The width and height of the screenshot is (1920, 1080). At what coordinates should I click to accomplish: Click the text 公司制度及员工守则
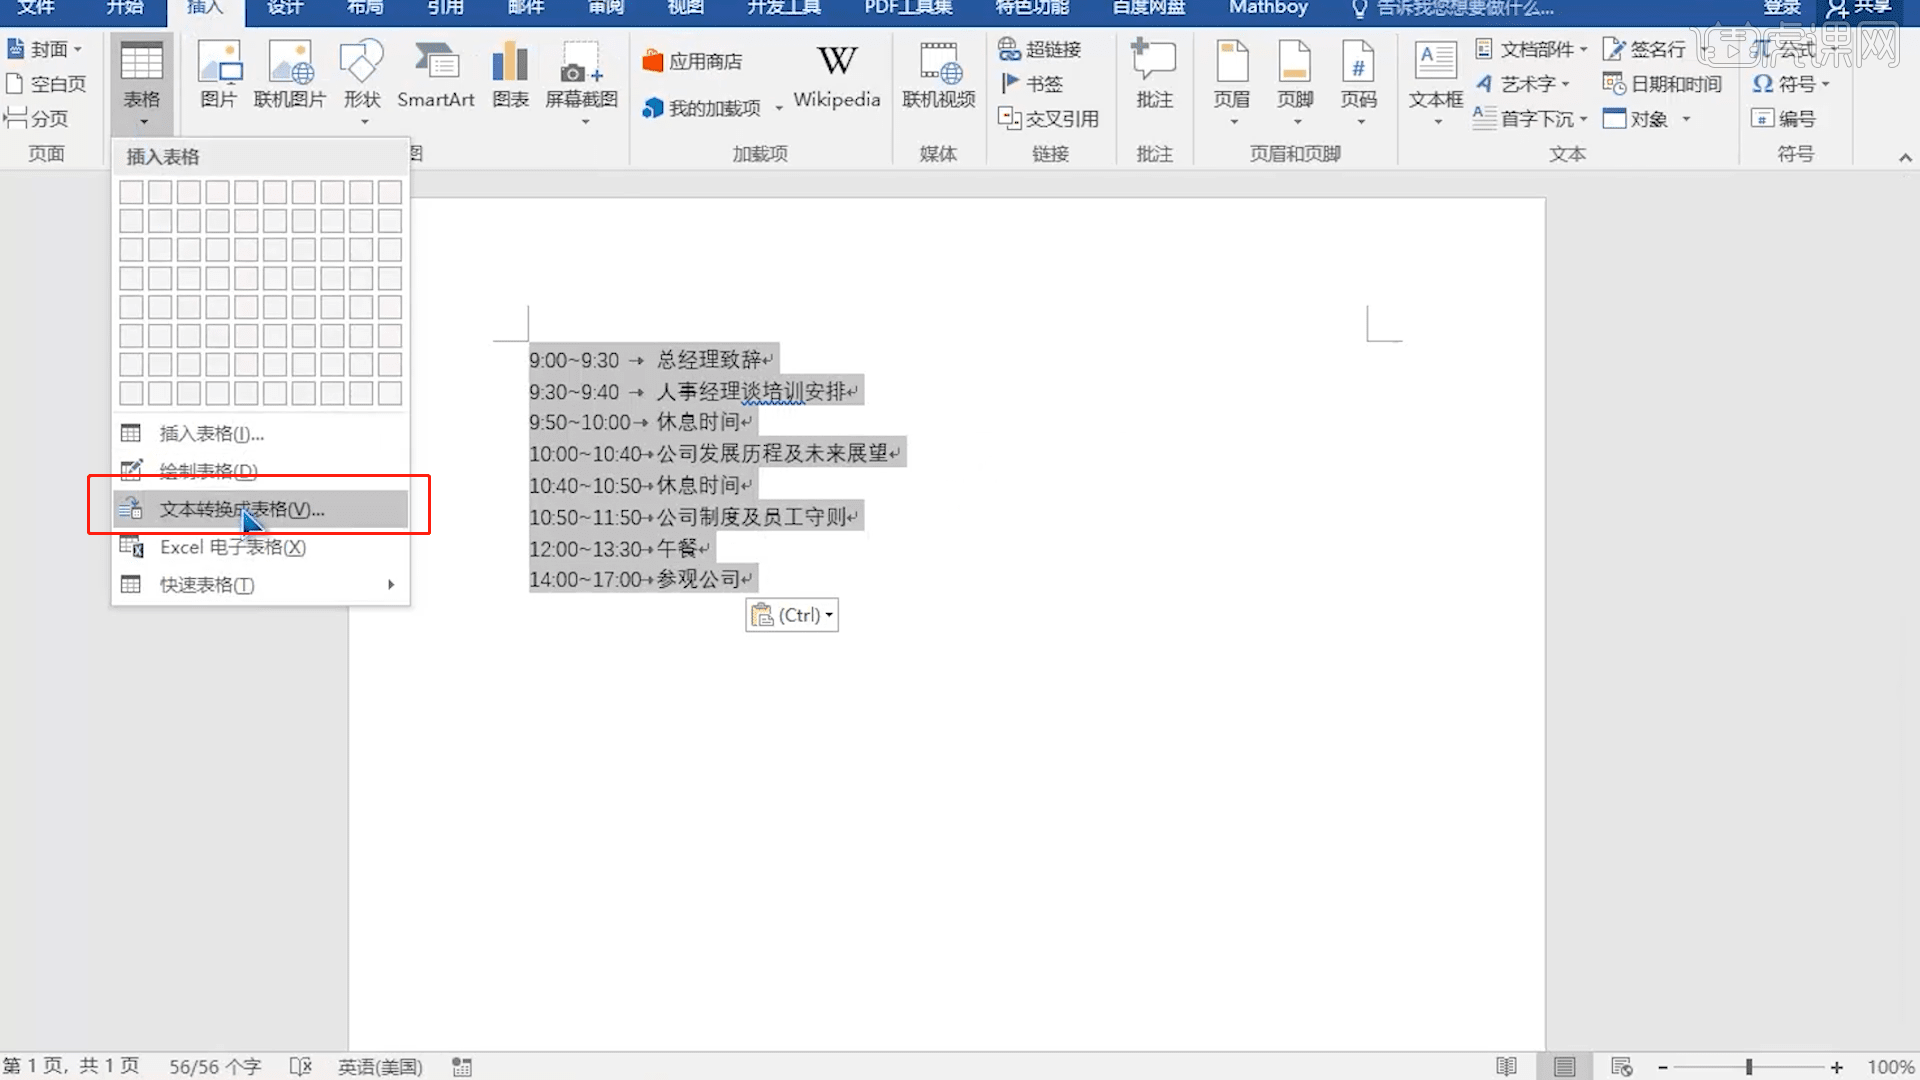tap(751, 517)
